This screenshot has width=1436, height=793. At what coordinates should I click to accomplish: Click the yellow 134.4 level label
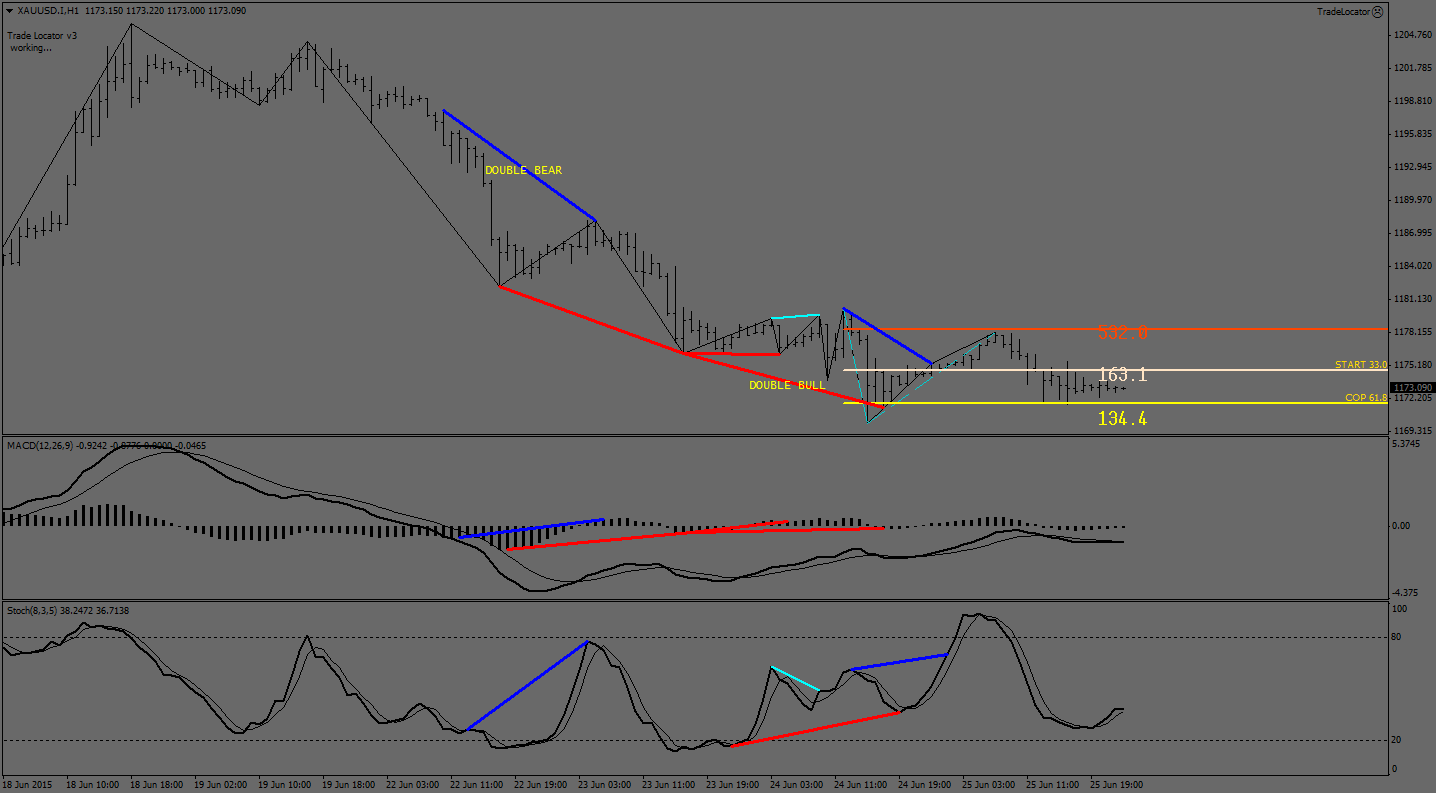pyautogui.click(x=1122, y=419)
